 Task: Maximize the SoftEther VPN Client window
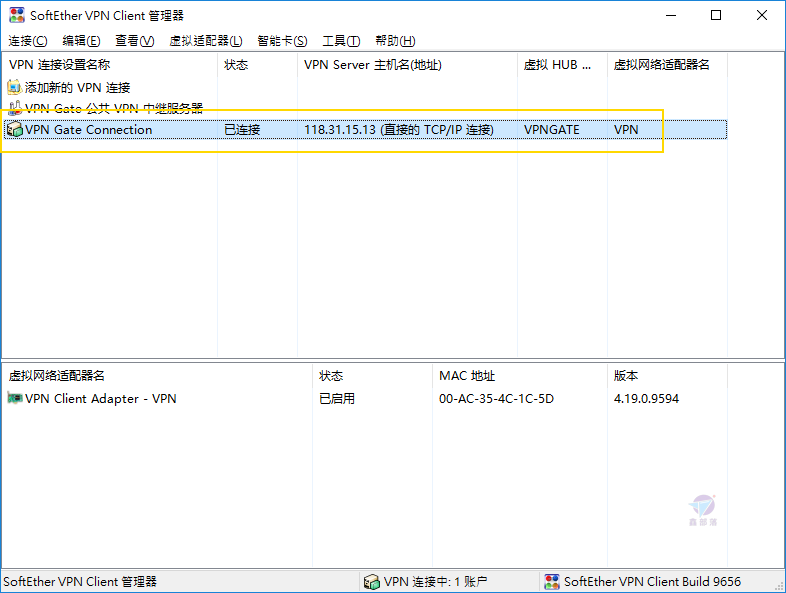click(x=716, y=16)
